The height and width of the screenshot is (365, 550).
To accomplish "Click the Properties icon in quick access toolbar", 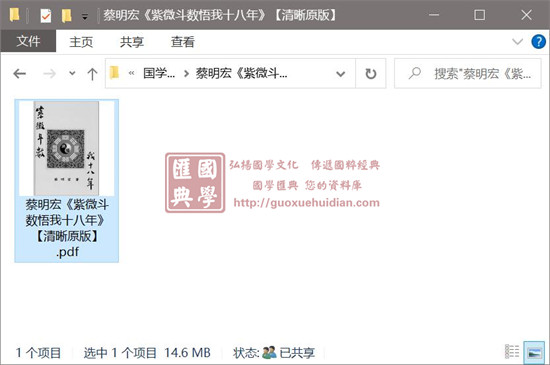I will click(46, 15).
